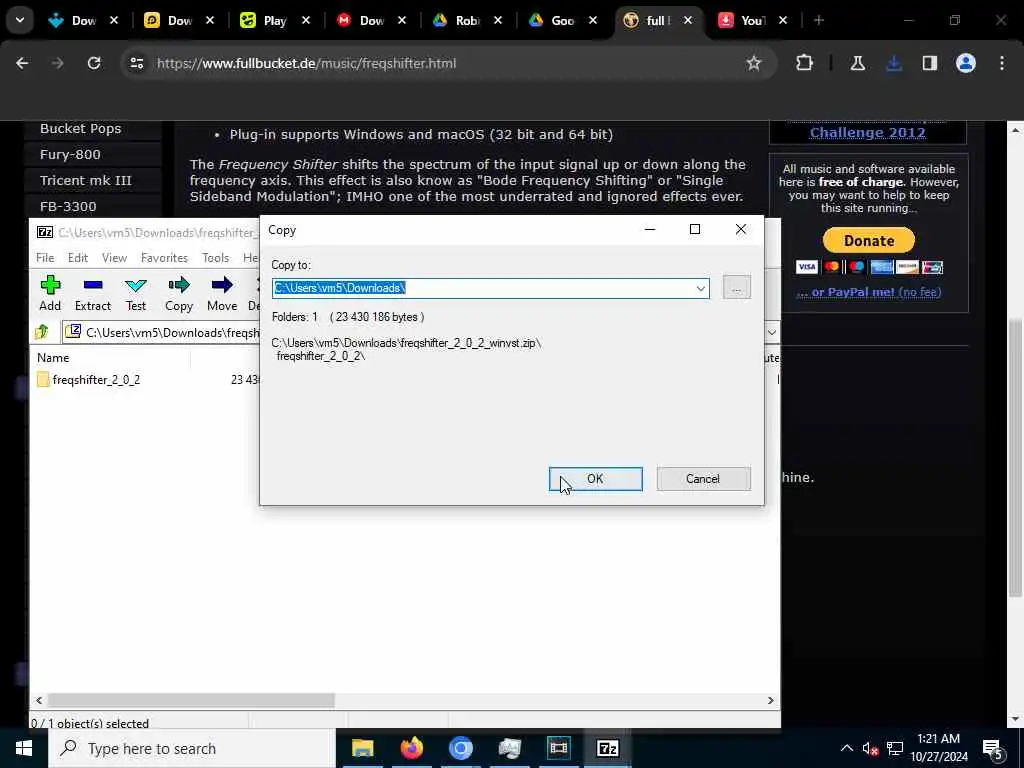
Task: Click the 7-Zip Add toolbar icon
Action: click(x=50, y=293)
